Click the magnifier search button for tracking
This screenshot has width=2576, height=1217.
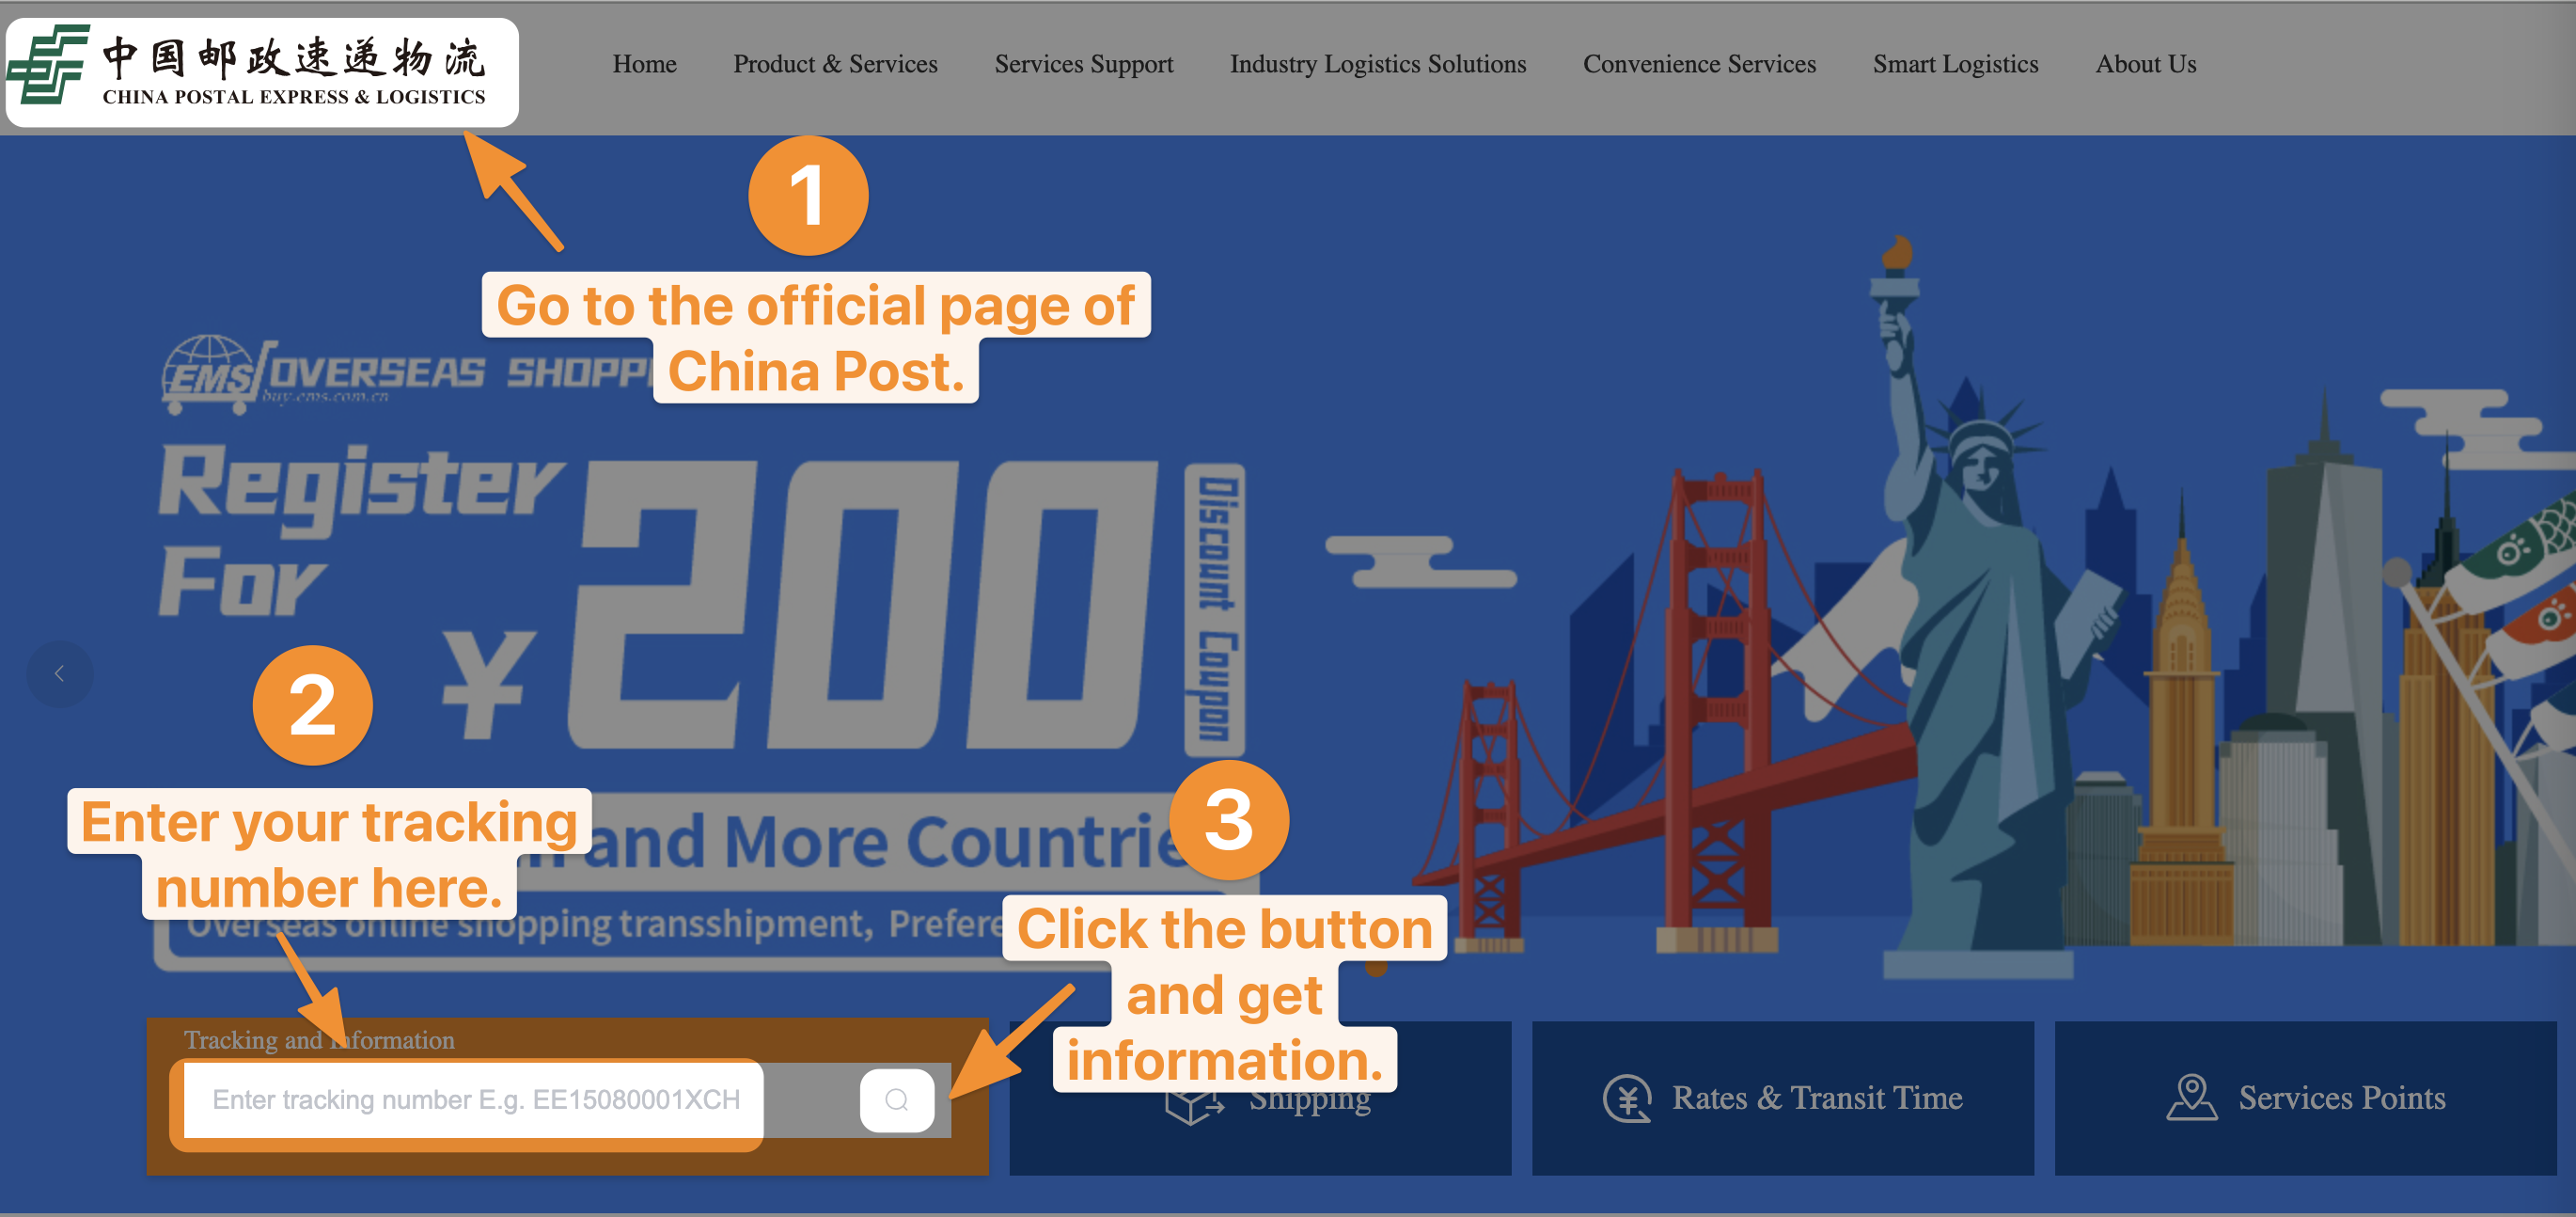(x=896, y=1100)
